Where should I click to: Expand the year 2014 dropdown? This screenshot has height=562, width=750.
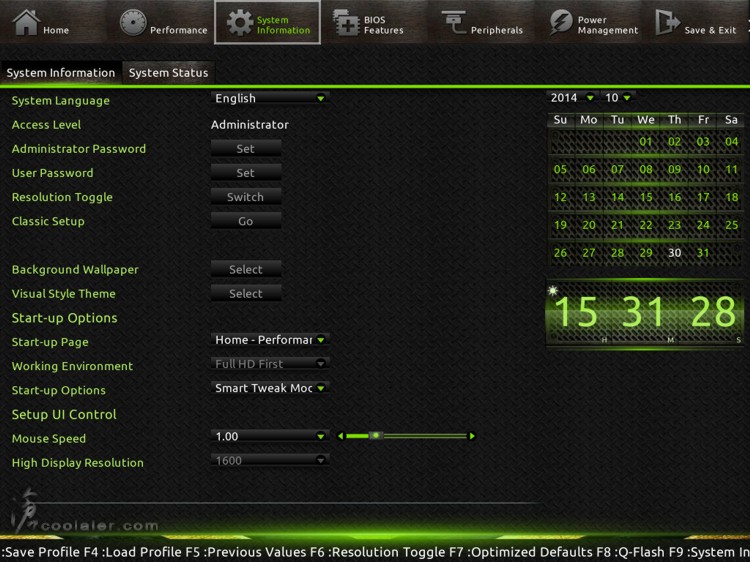click(572, 98)
